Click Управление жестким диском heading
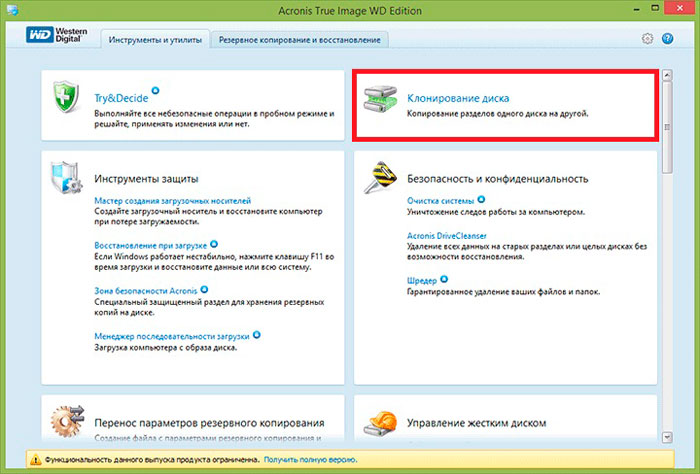This screenshot has height=474, width=700. coord(476,423)
